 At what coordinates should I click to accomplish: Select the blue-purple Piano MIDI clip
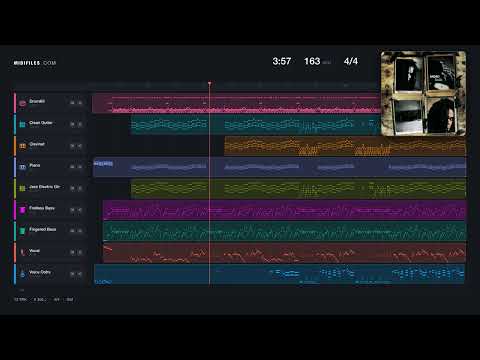279,167
